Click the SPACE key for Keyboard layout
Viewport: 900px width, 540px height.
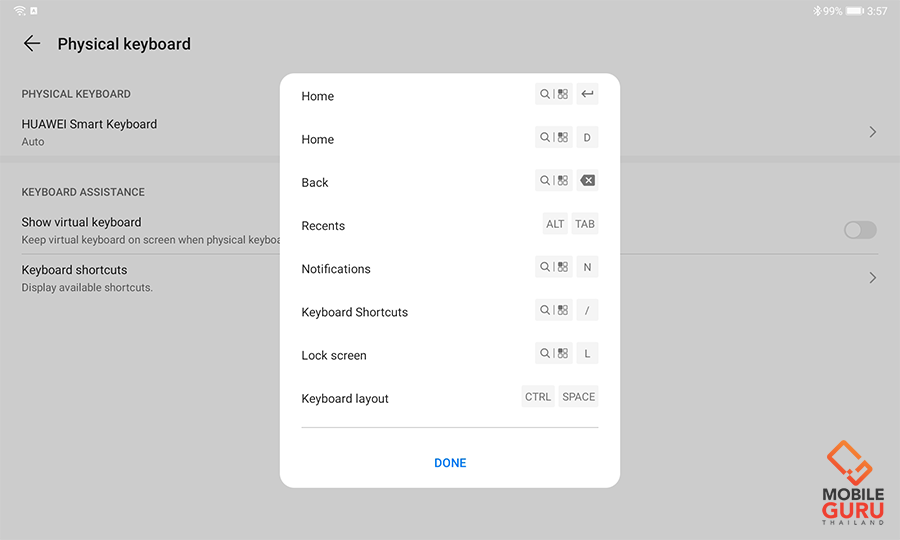(579, 397)
